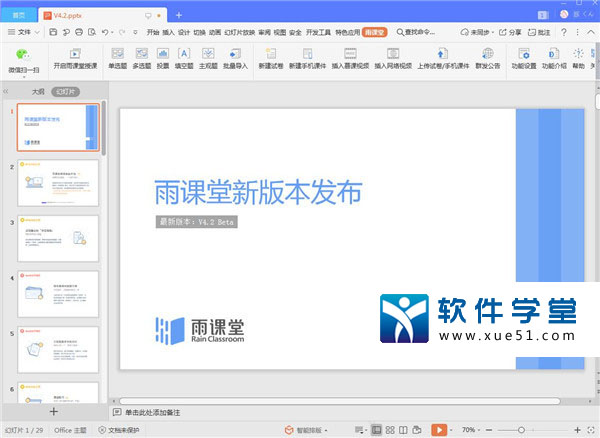Select the V4.2.pptx document tab
The height and width of the screenshot is (438, 600).
tap(103, 16)
